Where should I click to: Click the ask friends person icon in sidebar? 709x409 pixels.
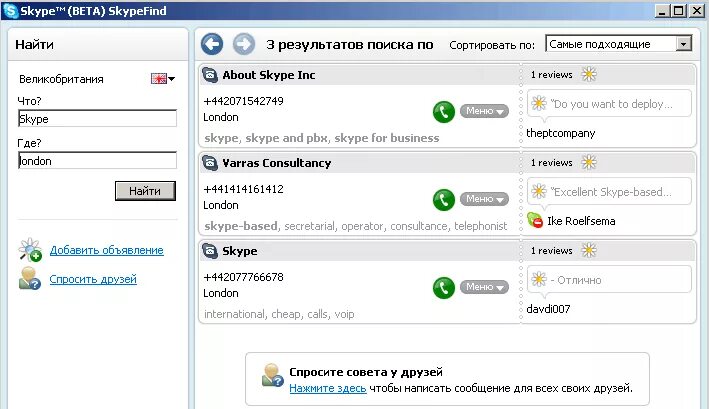pos(30,278)
